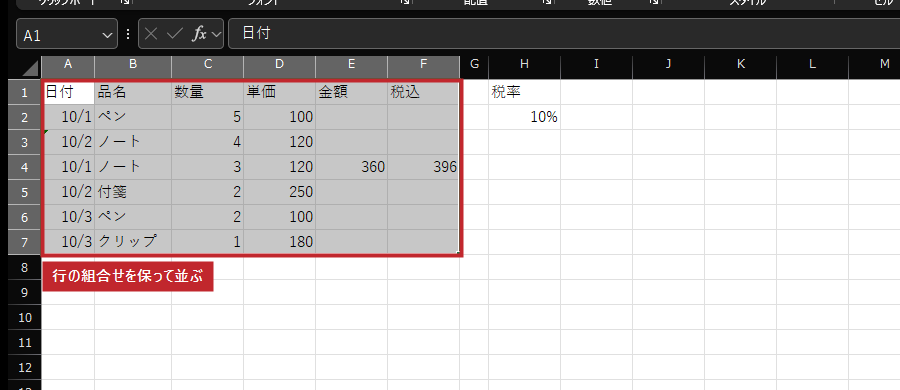Select row 8 header

[25, 267]
